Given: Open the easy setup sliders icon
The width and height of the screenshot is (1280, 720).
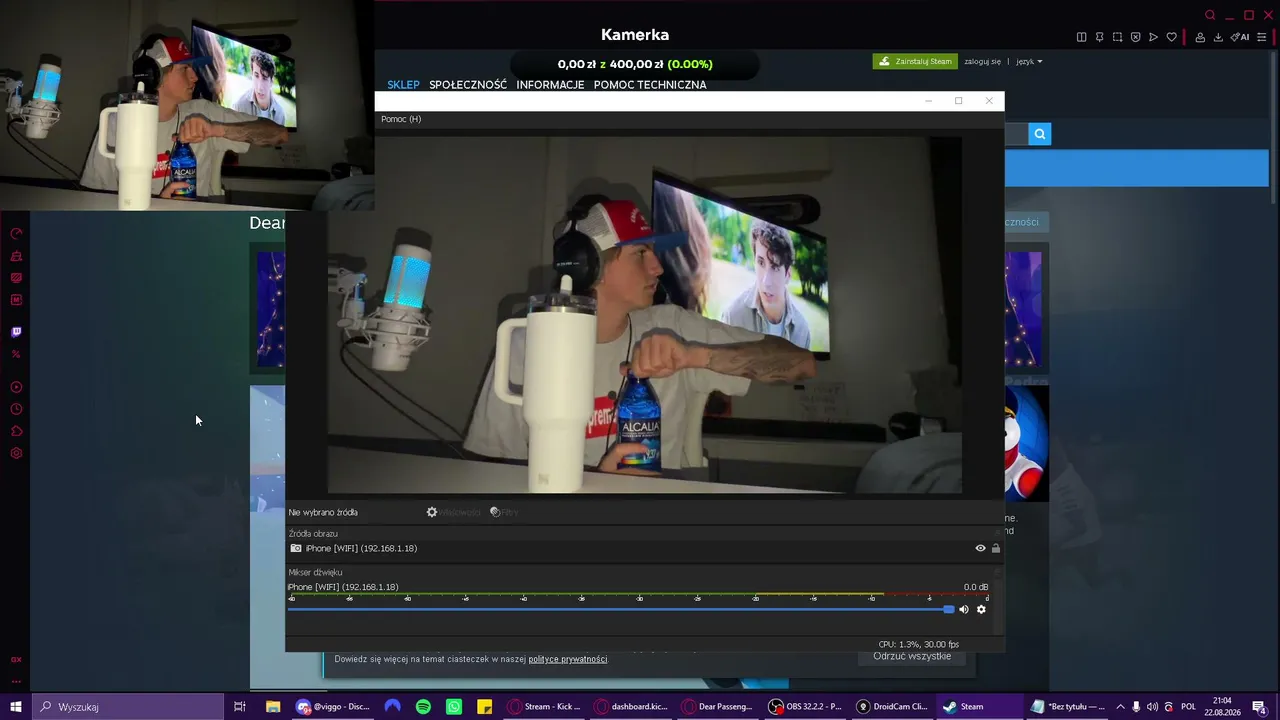Looking at the screenshot, I should point(1261,37).
